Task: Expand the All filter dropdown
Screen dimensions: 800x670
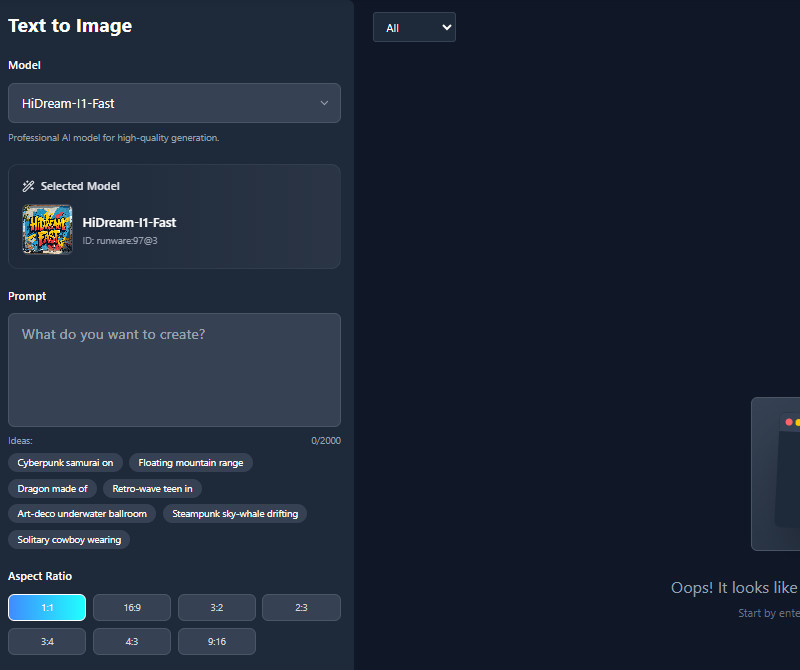Action: pos(414,28)
